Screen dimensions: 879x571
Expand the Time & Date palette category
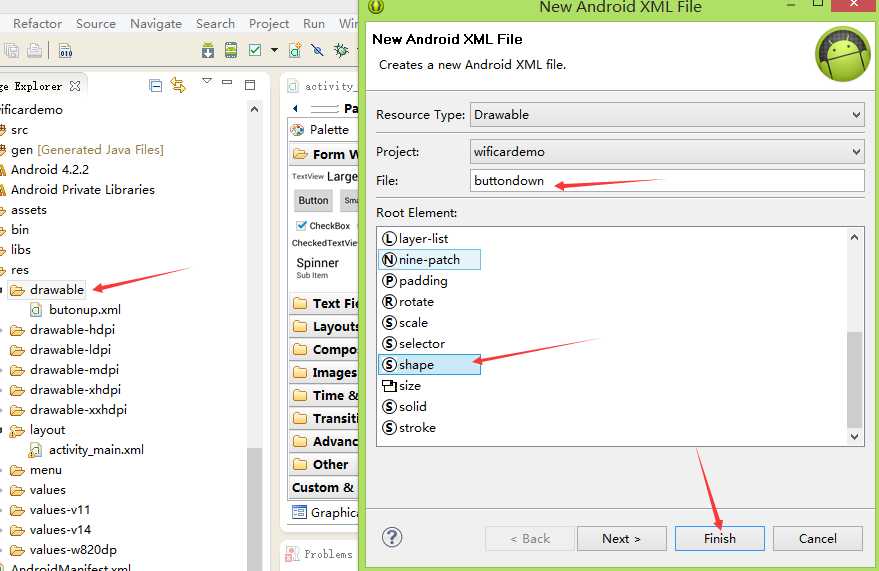click(x=325, y=396)
